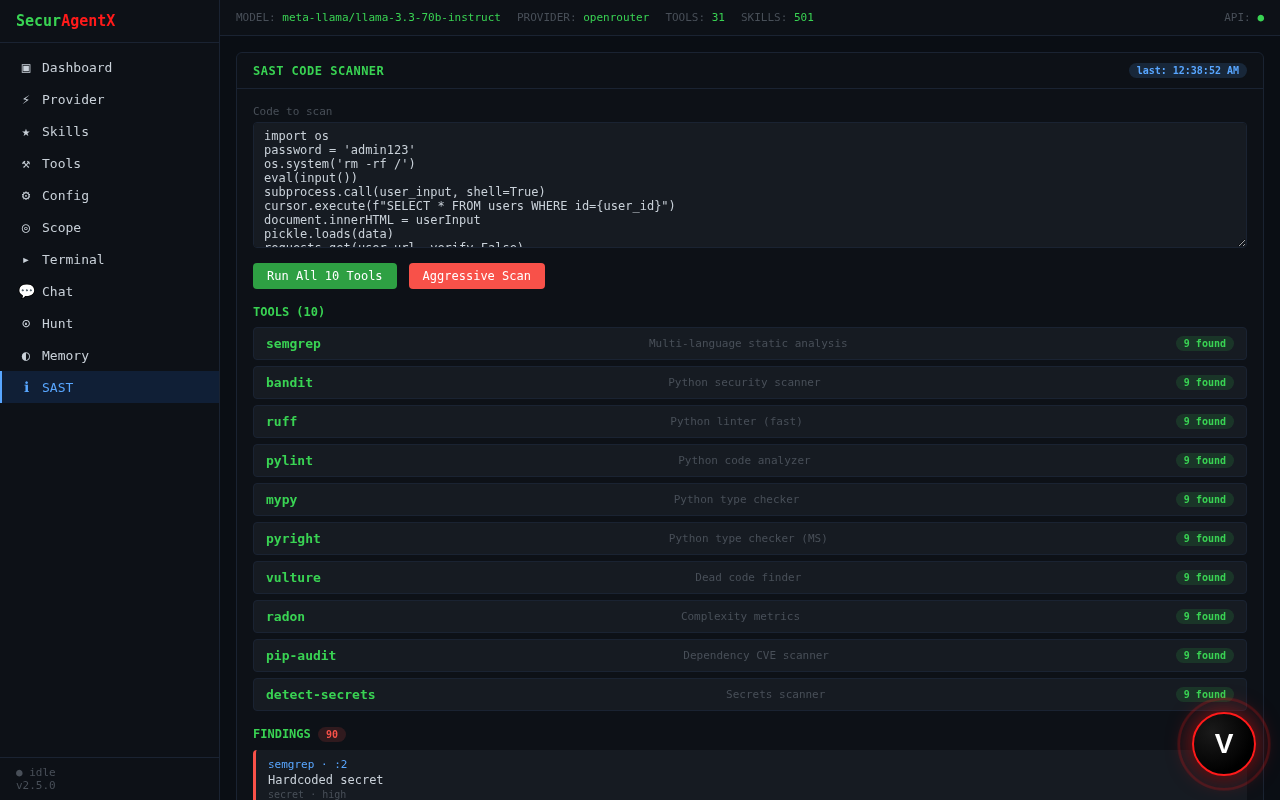Viewport: 1280px width, 800px height.
Task: Click the 9 found badge for bandit
Action: pyautogui.click(x=1205, y=382)
